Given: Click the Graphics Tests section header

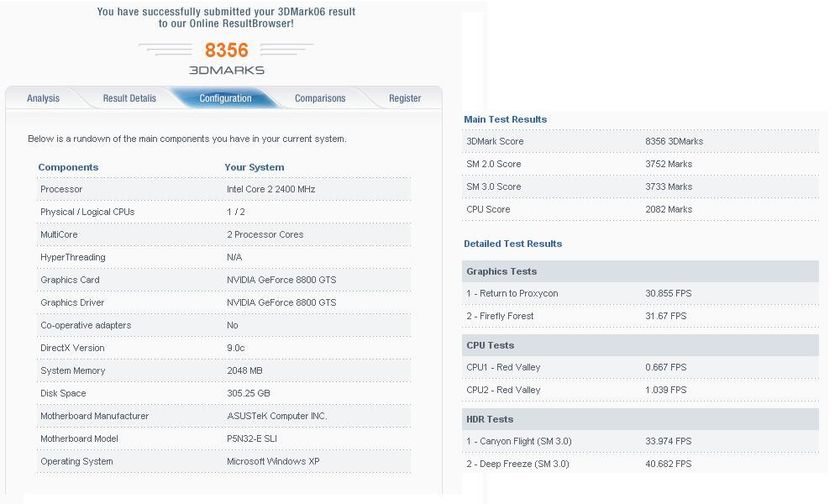Looking at the screenshot, I should click(x=501, y=271).
